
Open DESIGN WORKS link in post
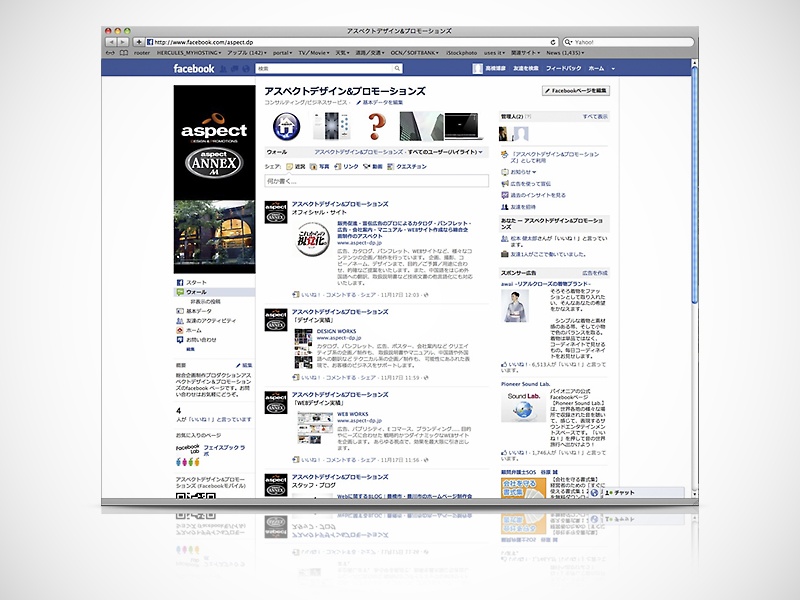(x=336, y=331)
